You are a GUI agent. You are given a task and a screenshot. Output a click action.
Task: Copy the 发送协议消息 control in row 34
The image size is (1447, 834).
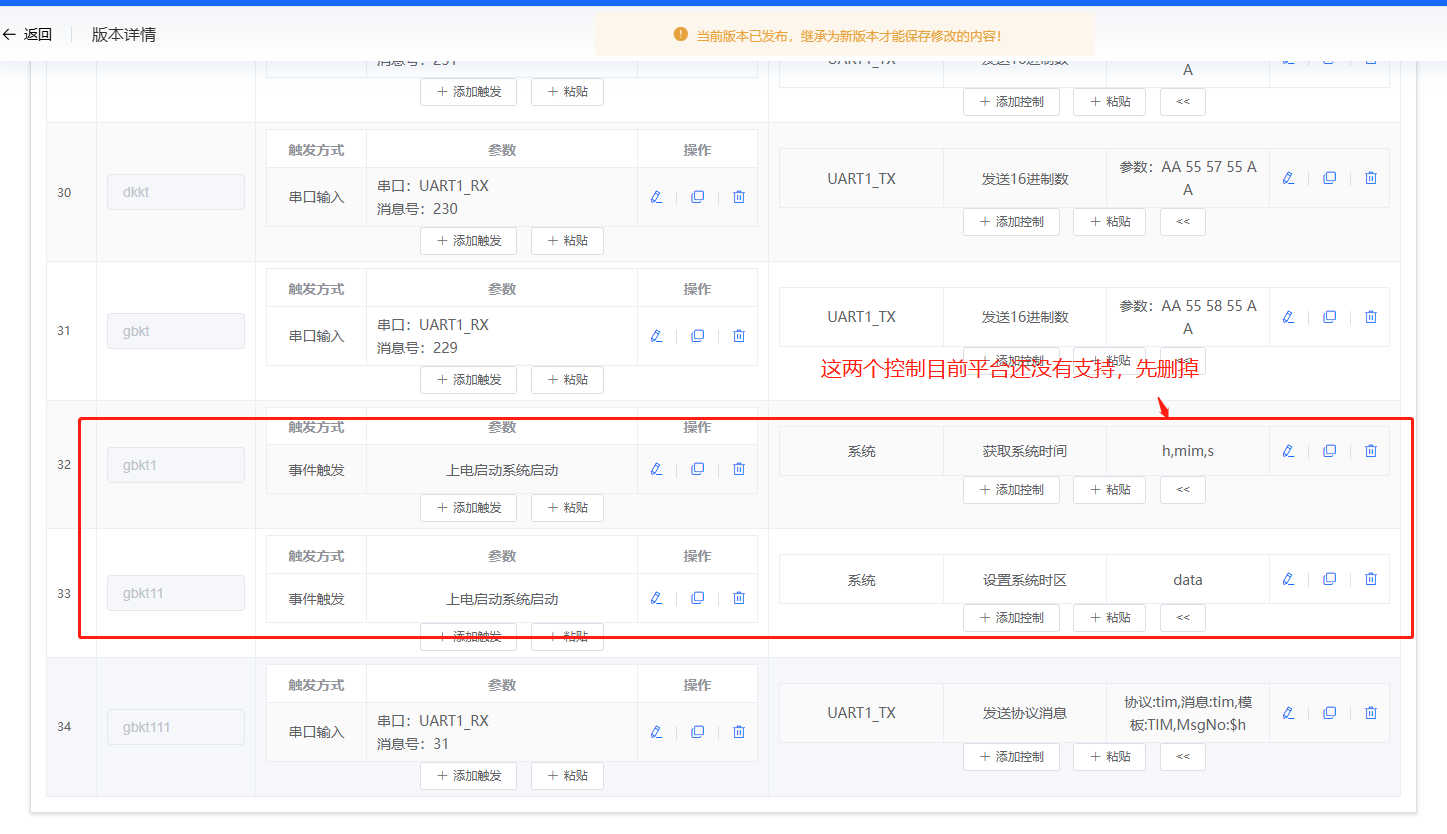tap(1328, 712)
